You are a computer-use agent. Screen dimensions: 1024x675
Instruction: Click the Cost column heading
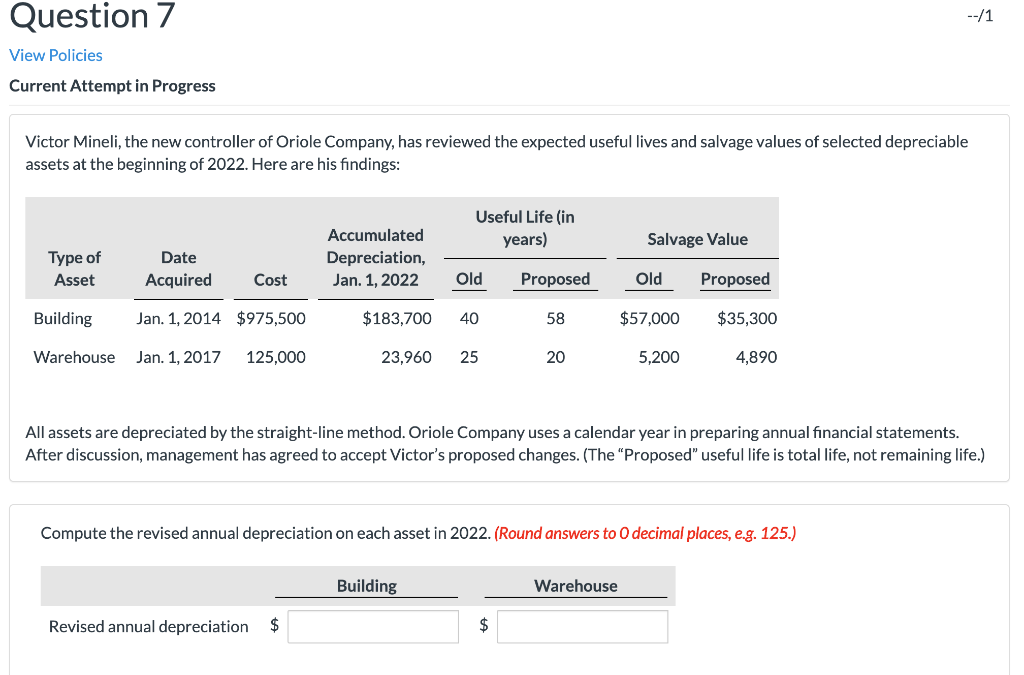pyautogui.click(x=270, y=280)
